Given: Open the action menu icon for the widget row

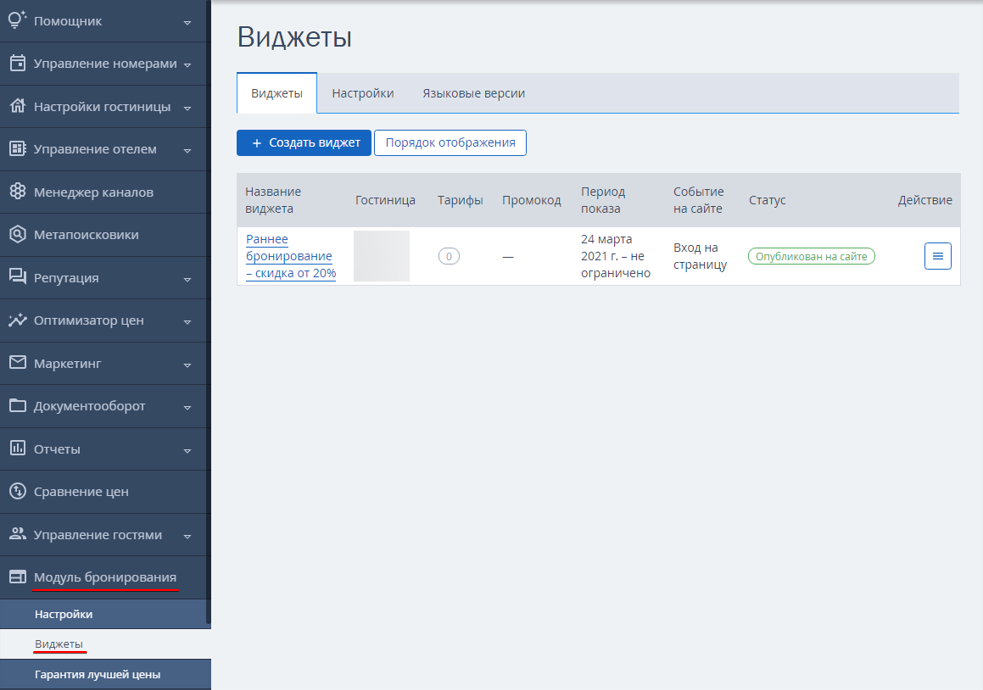Looking at the screenshot, I should pos(937,256).
